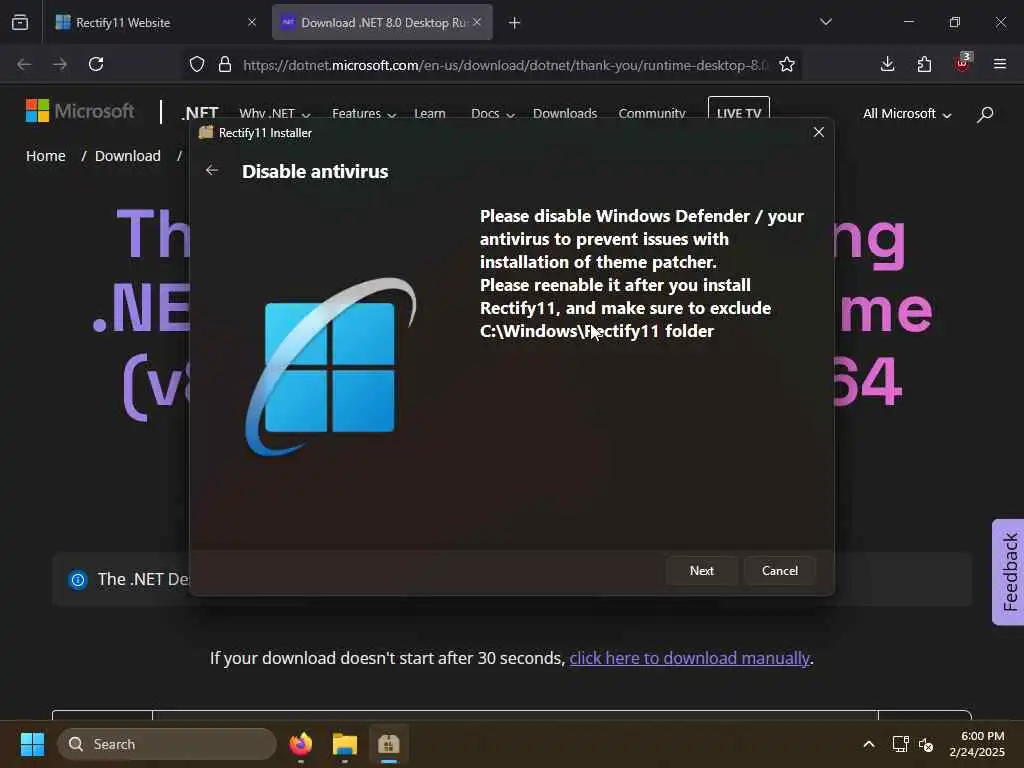The height and width of the screenshot is (768, 1024).
Task: Open File Explorer from the taskbar
Action: [345, 744]
